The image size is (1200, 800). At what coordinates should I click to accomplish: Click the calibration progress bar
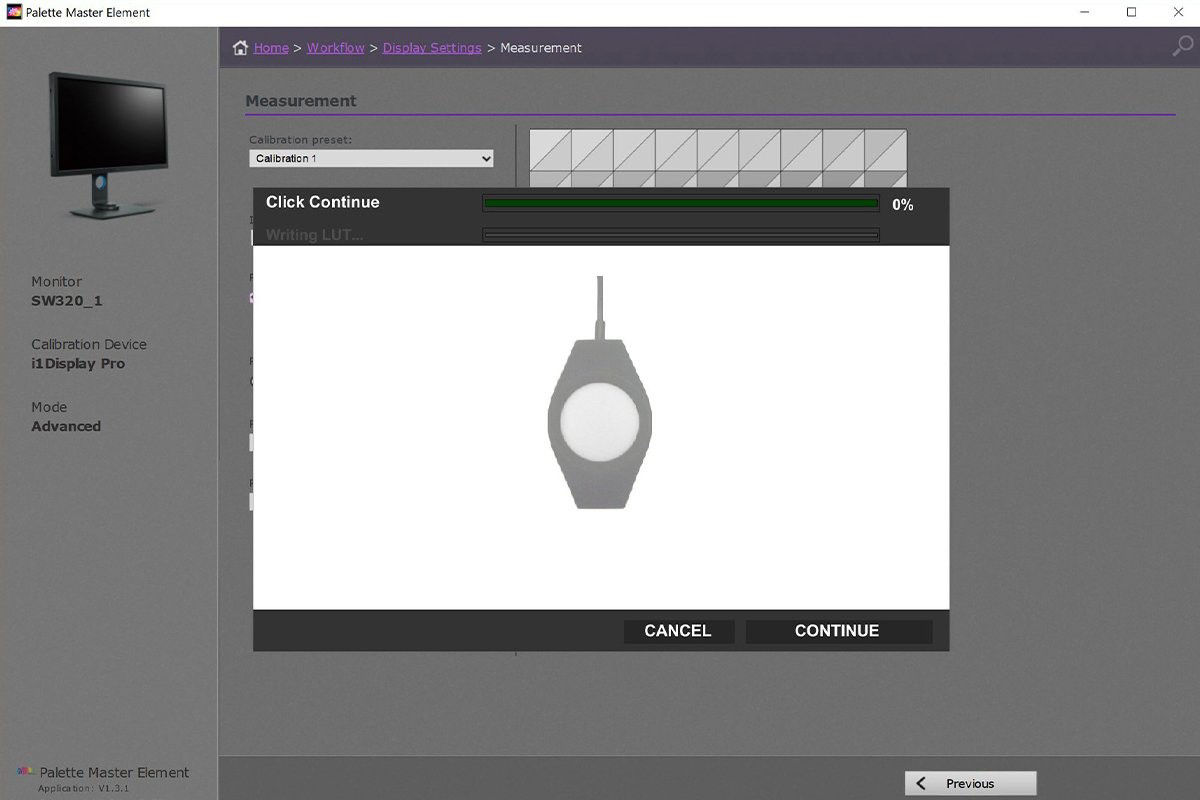(681, 203)
